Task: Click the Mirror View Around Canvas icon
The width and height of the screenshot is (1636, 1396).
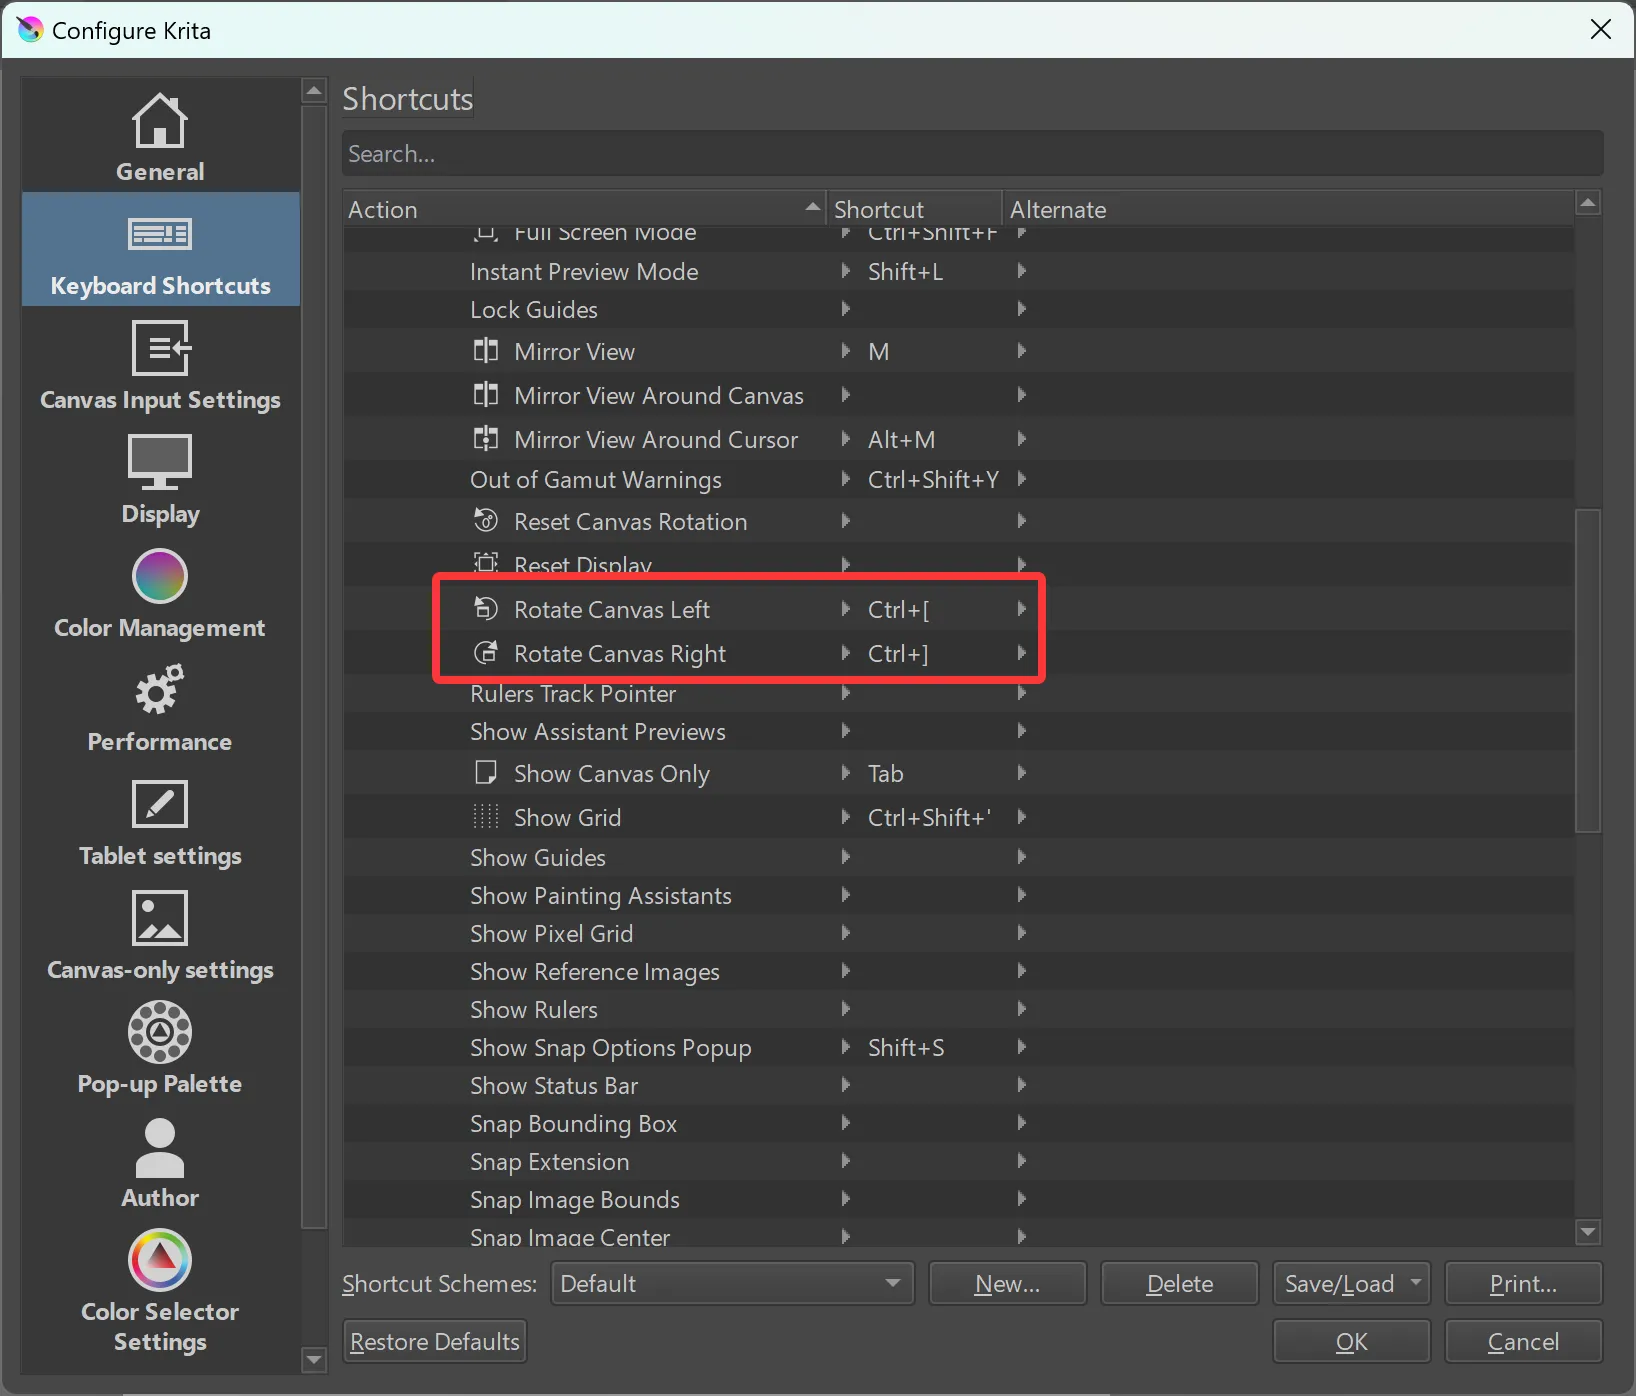Action: point(486,395)
